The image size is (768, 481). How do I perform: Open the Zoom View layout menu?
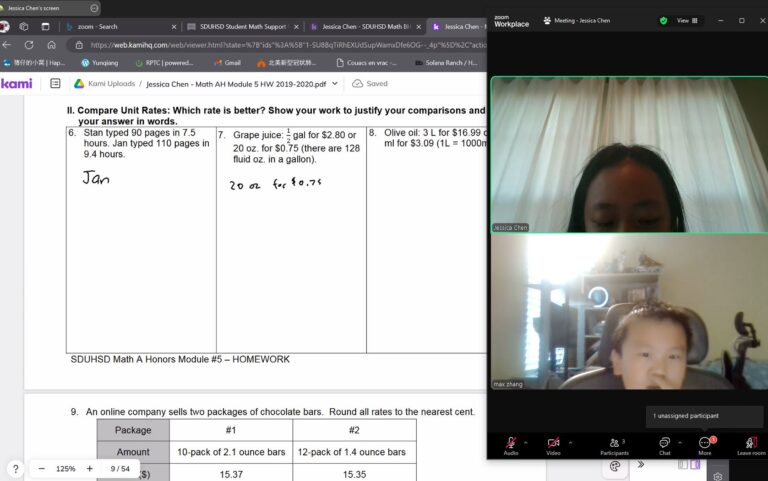click(x=687, y=21)
